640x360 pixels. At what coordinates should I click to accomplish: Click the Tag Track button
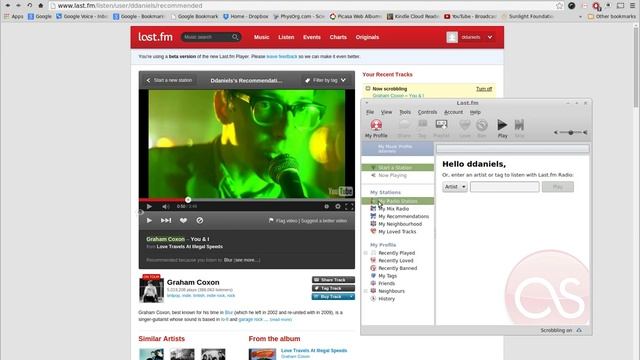click(333, 288)
